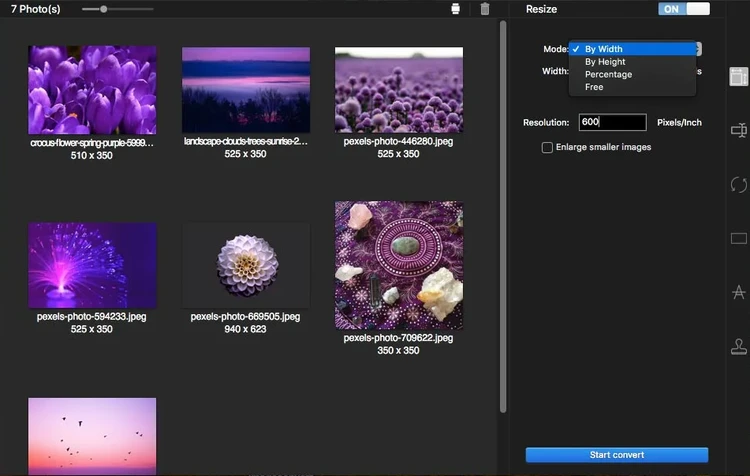
Task: Enable the Enlarge smaller images checkbox
Action: point(547,147)
